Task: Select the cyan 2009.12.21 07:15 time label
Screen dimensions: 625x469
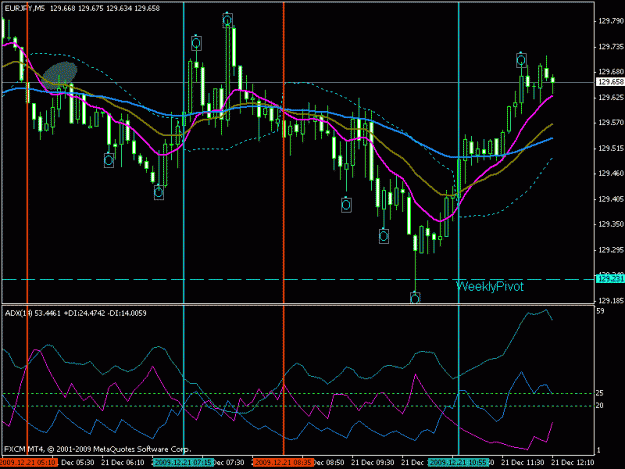Action: point(183,463)
